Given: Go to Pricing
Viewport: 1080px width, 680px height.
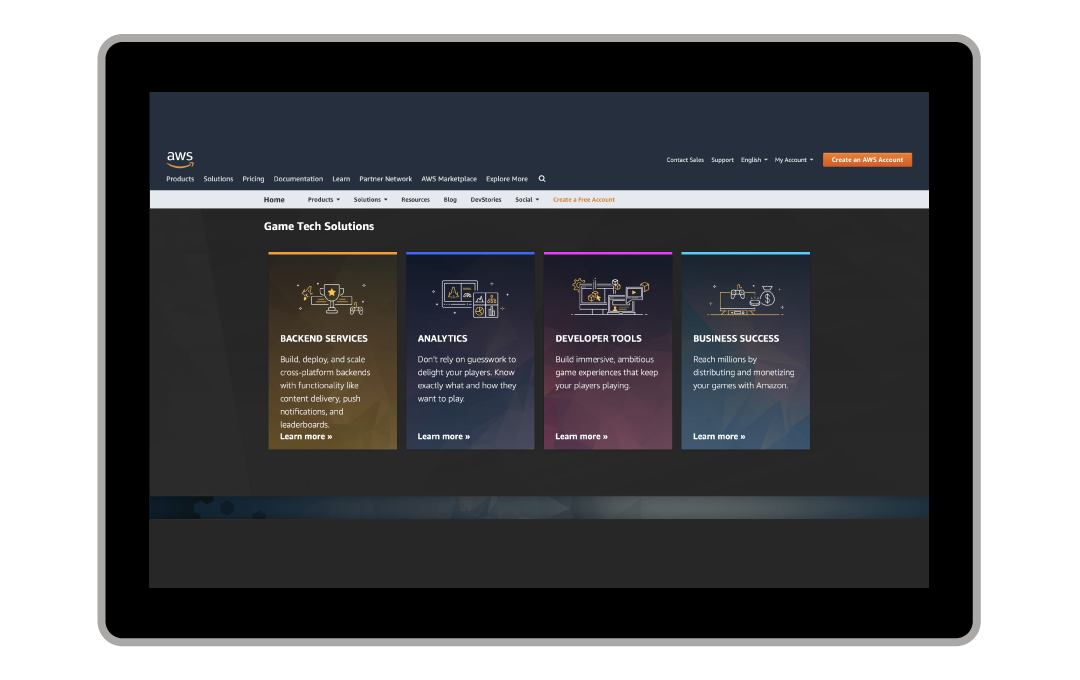Looking at the screenshot, I should tap(253, 179).
